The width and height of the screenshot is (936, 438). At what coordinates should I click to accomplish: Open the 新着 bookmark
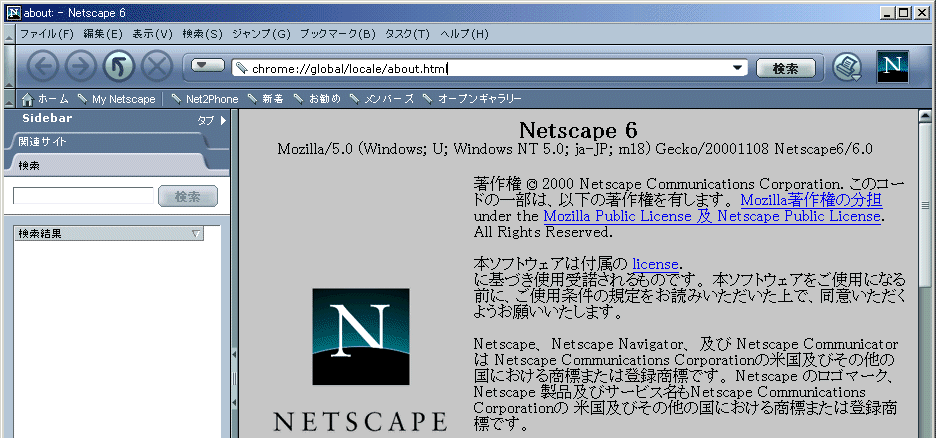point(266,99)
